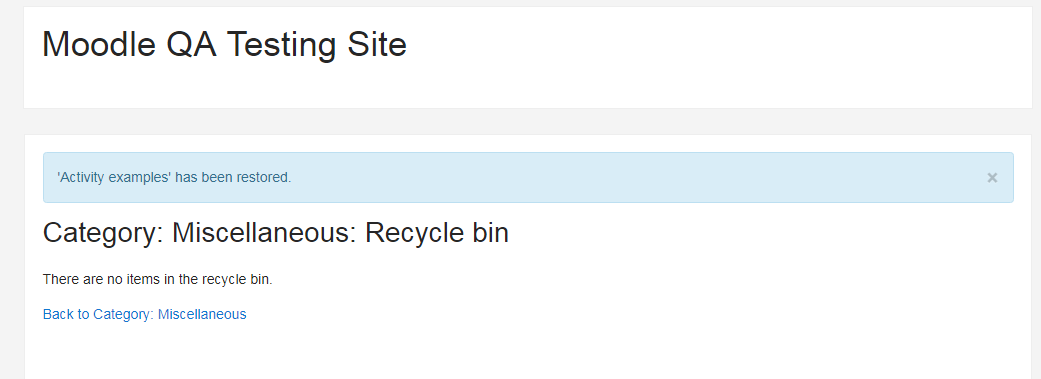
Task: Click the 'There are no items' notice text
Action: click(x=158, y=279)
